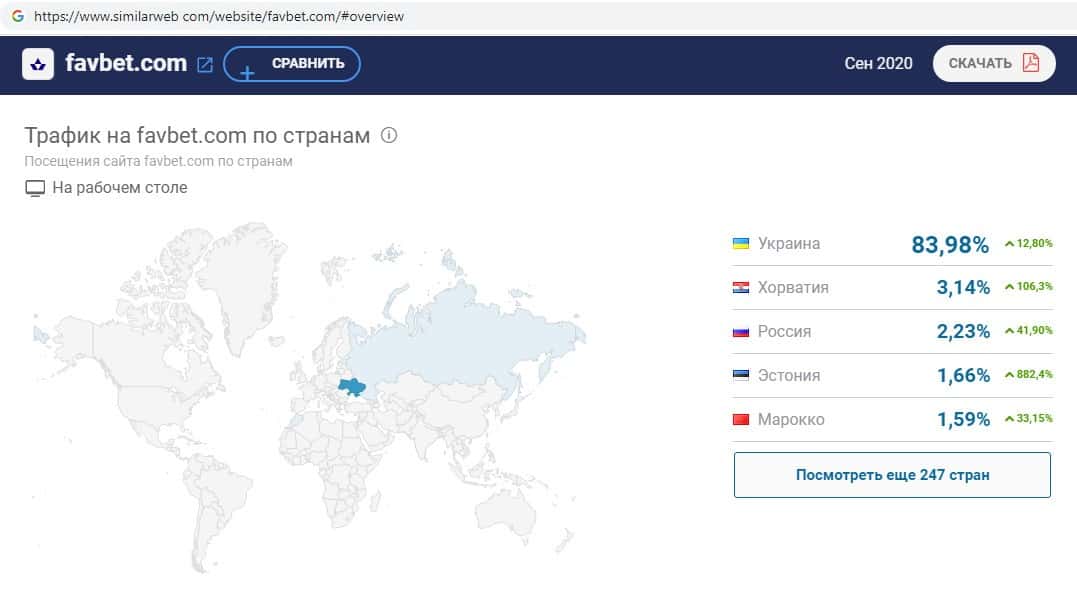Screen dimensions: 1077x591
Task: Click the favbet site logo icon
Action: click(x=38, y=64)
